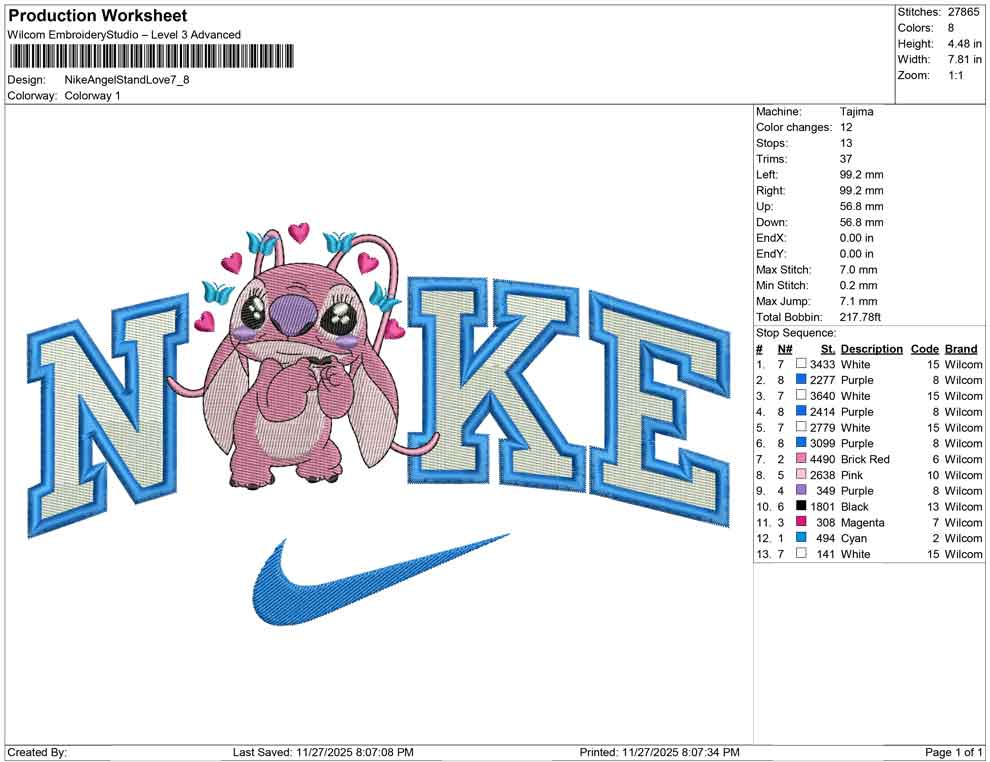Click the Purple 3099 color chip
990x762 pixels.
click(800, 443)
